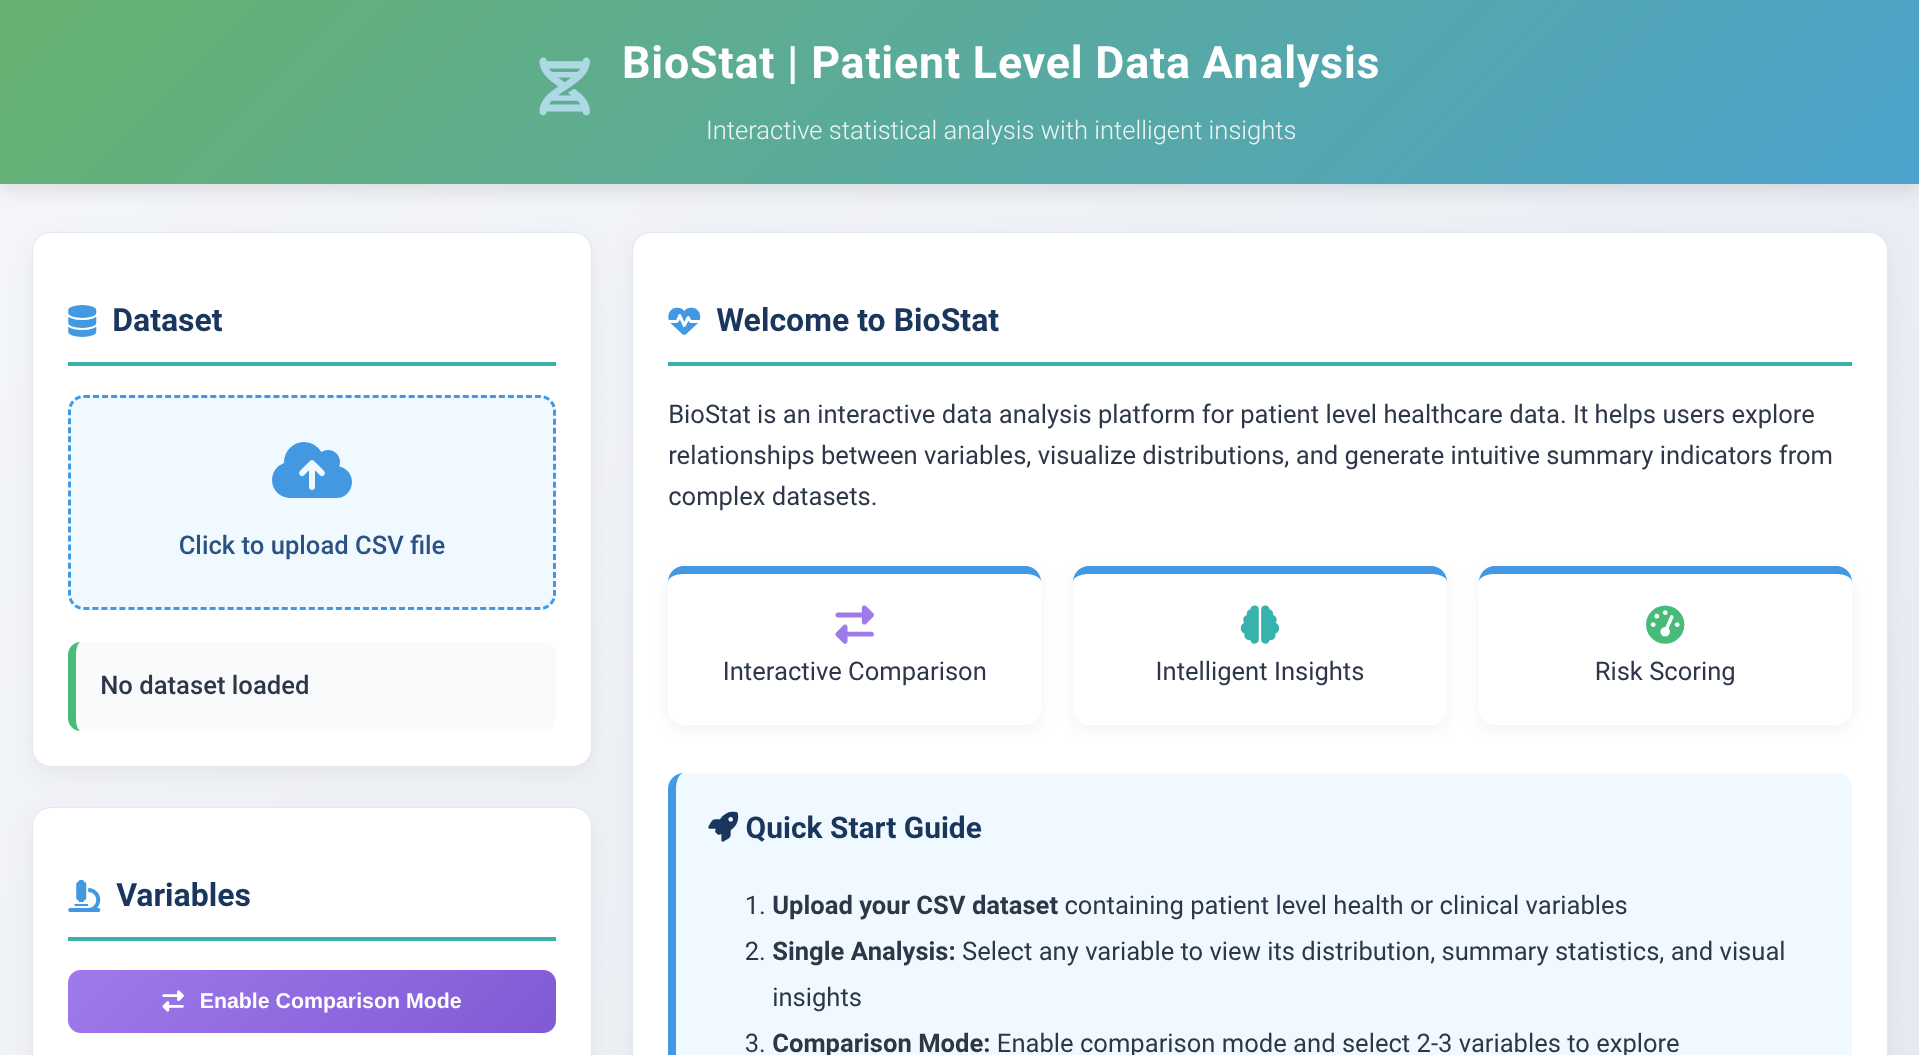
Task: Click the rocket icon beside Quick Start
Action: (x=723, y=827)
